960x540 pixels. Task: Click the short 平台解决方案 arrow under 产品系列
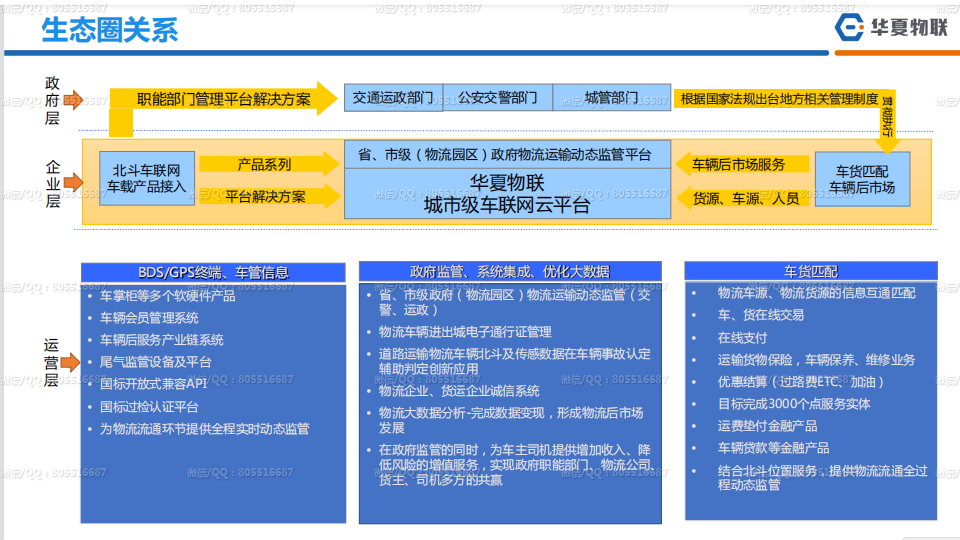[269, 197]
